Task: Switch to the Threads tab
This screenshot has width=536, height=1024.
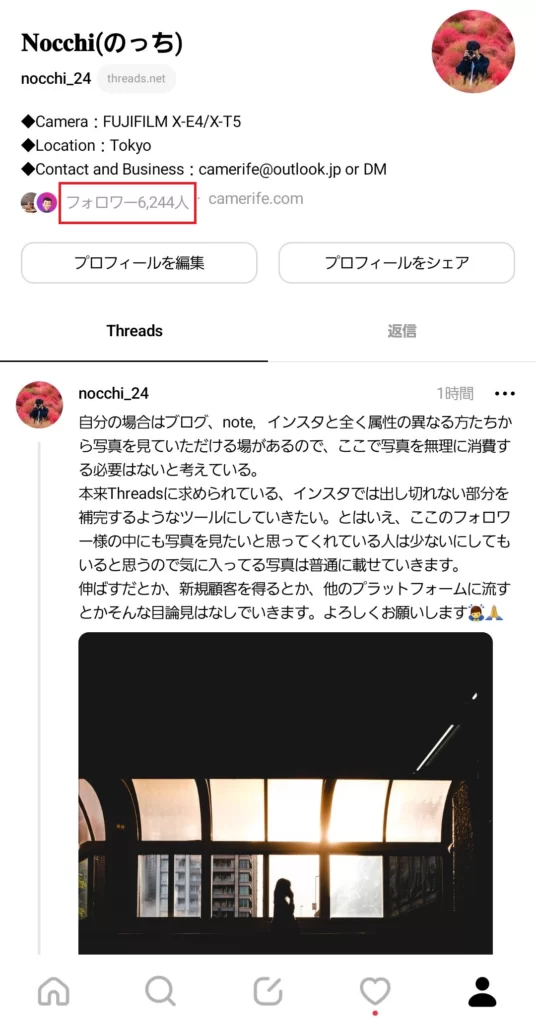Action: (134, 331)
